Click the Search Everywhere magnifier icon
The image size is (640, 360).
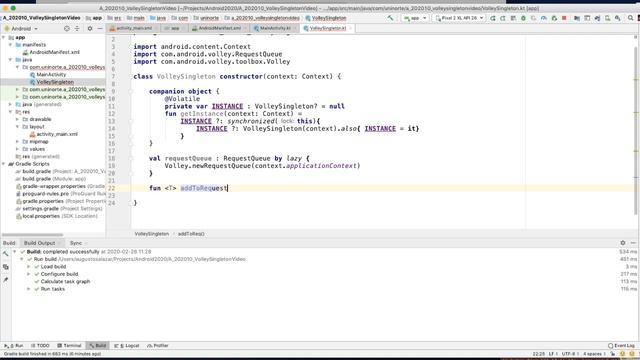coord(631,18)
